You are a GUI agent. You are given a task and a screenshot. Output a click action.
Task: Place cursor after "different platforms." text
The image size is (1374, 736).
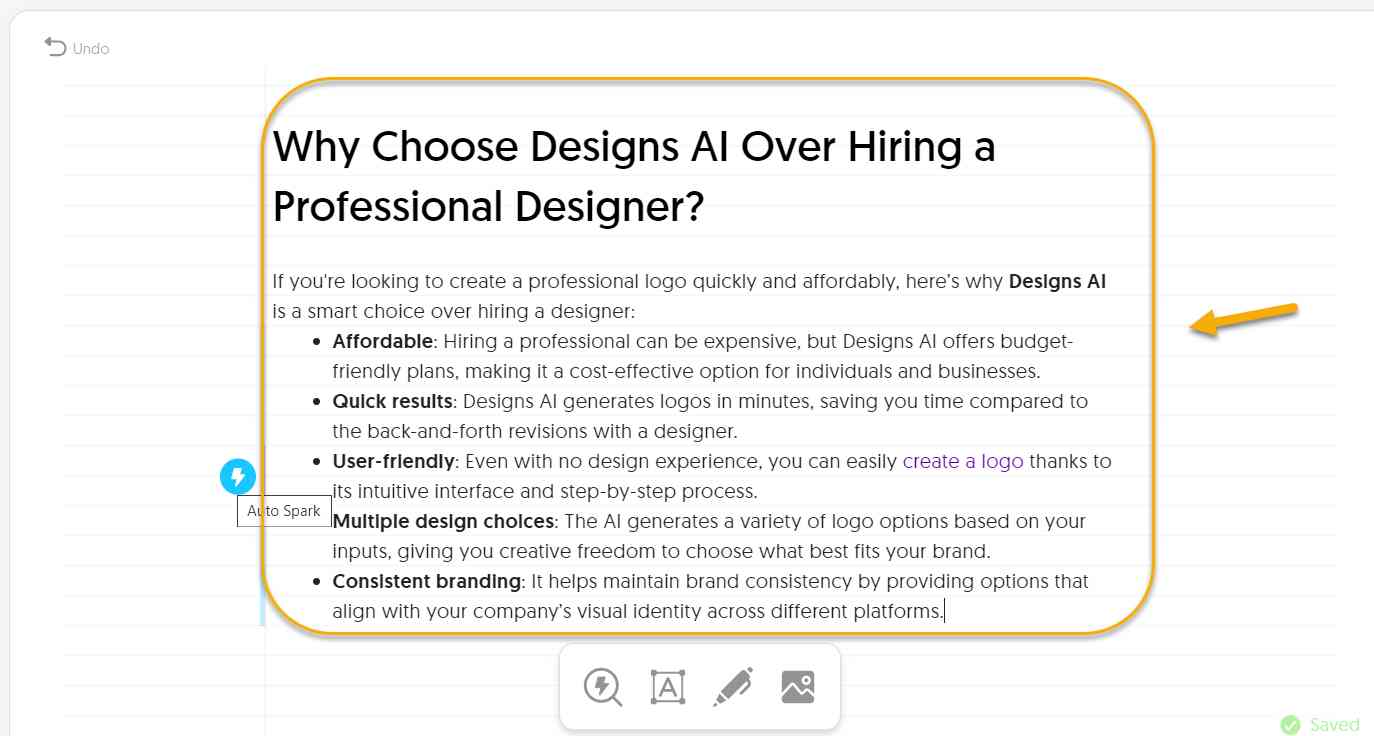[943, 611]
